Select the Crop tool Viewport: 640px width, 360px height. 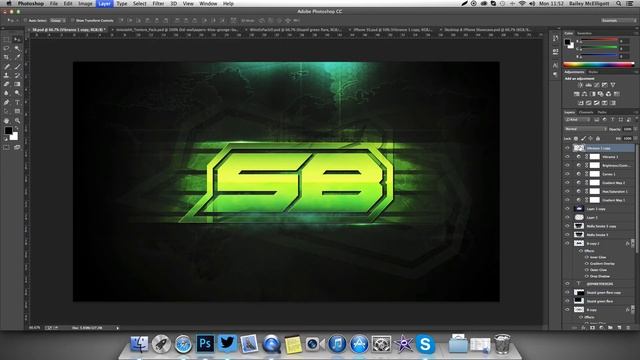tap(7, 58)
